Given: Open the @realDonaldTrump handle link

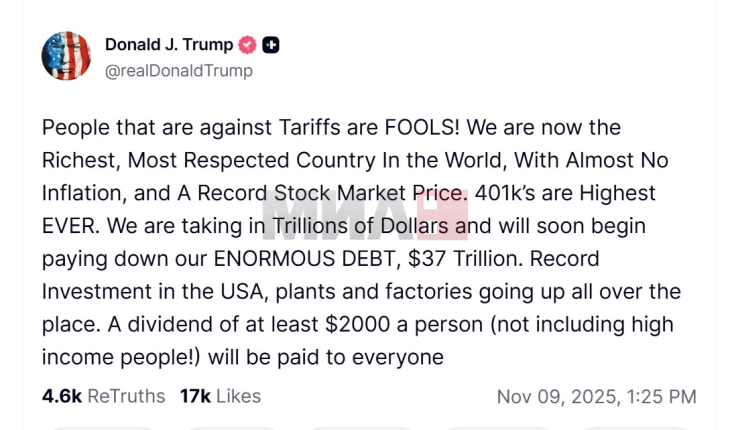Looking at the screenshot, I should coord(178,71).
